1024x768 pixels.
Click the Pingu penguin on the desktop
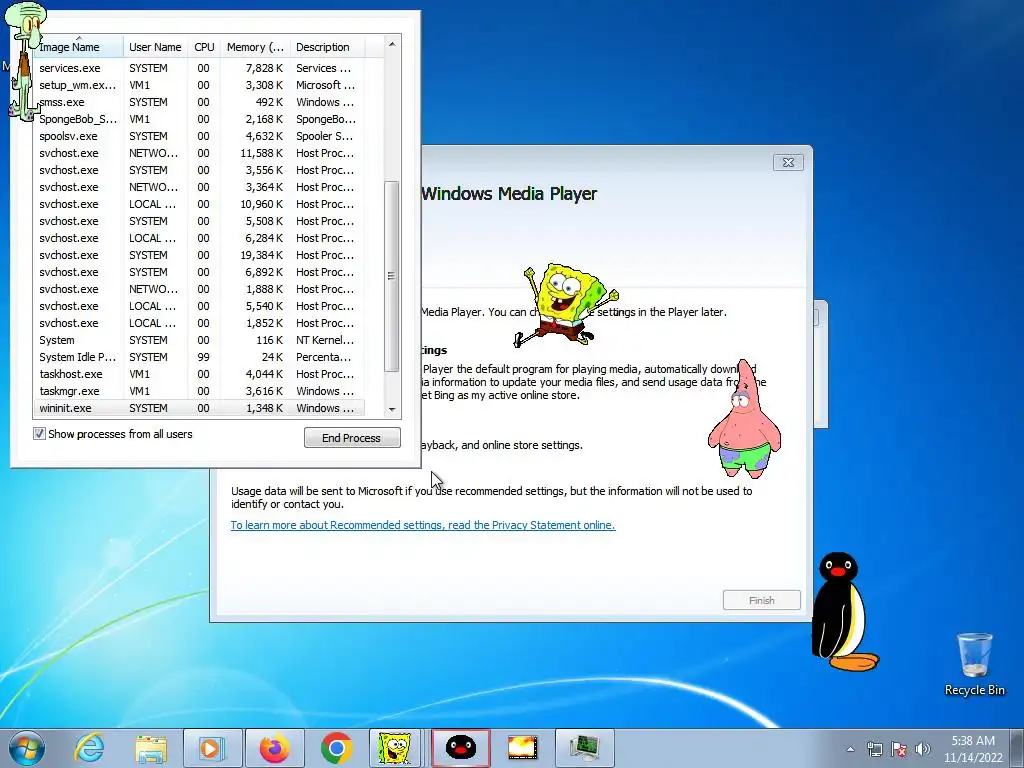tap(844, 612)
